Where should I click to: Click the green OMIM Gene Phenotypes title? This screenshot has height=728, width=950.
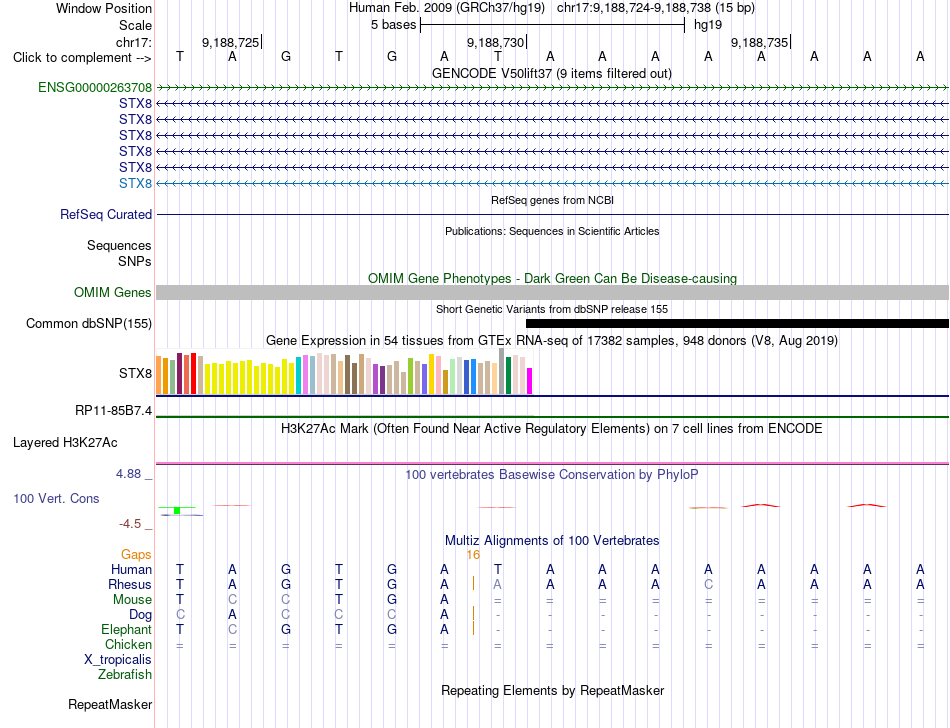[553, 279]
